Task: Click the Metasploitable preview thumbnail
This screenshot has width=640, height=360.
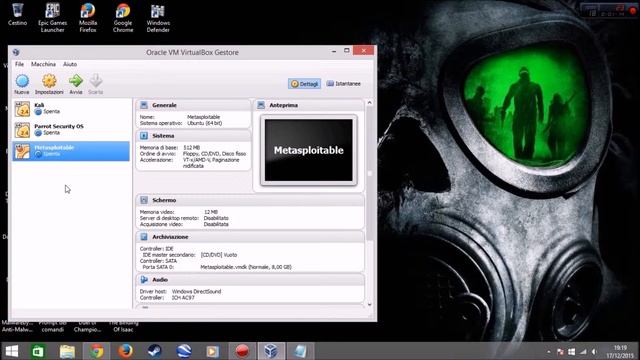Action: 309,150
